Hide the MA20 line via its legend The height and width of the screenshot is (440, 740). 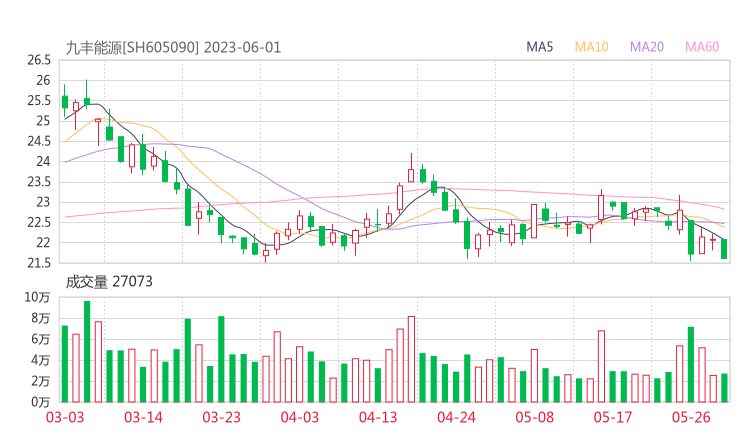tap(647, 47)
